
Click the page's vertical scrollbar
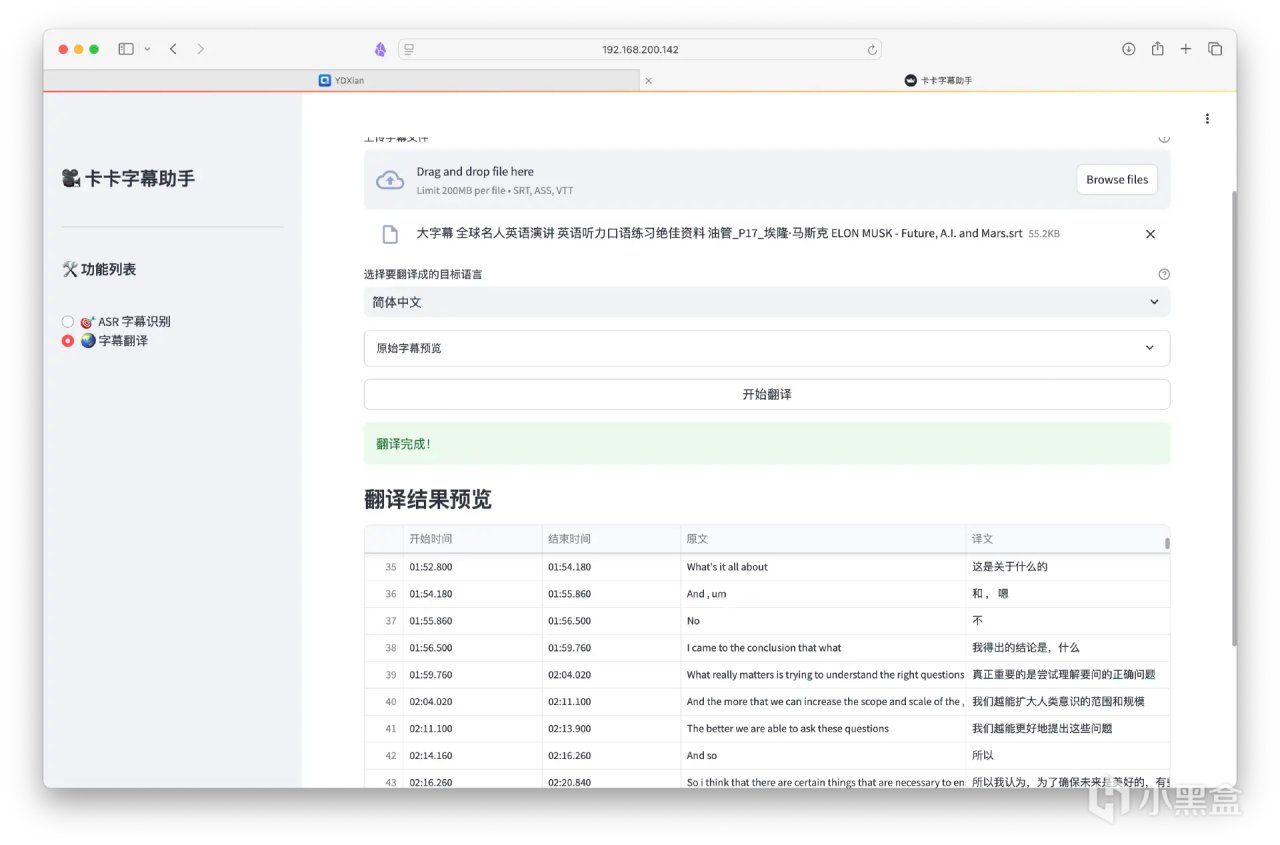click(1233, 417)
